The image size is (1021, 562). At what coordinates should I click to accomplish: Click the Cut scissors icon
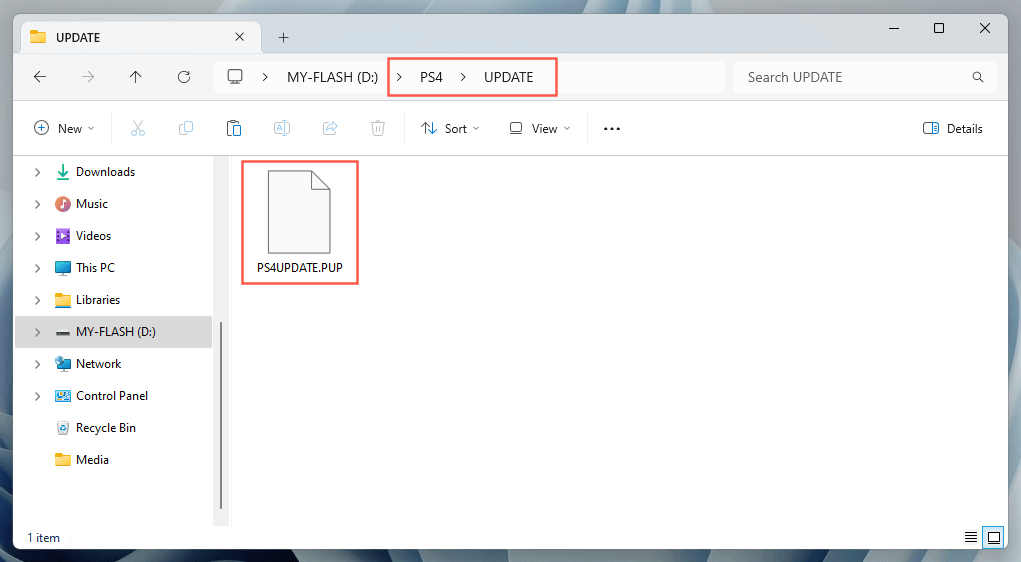tap(138, 128)
